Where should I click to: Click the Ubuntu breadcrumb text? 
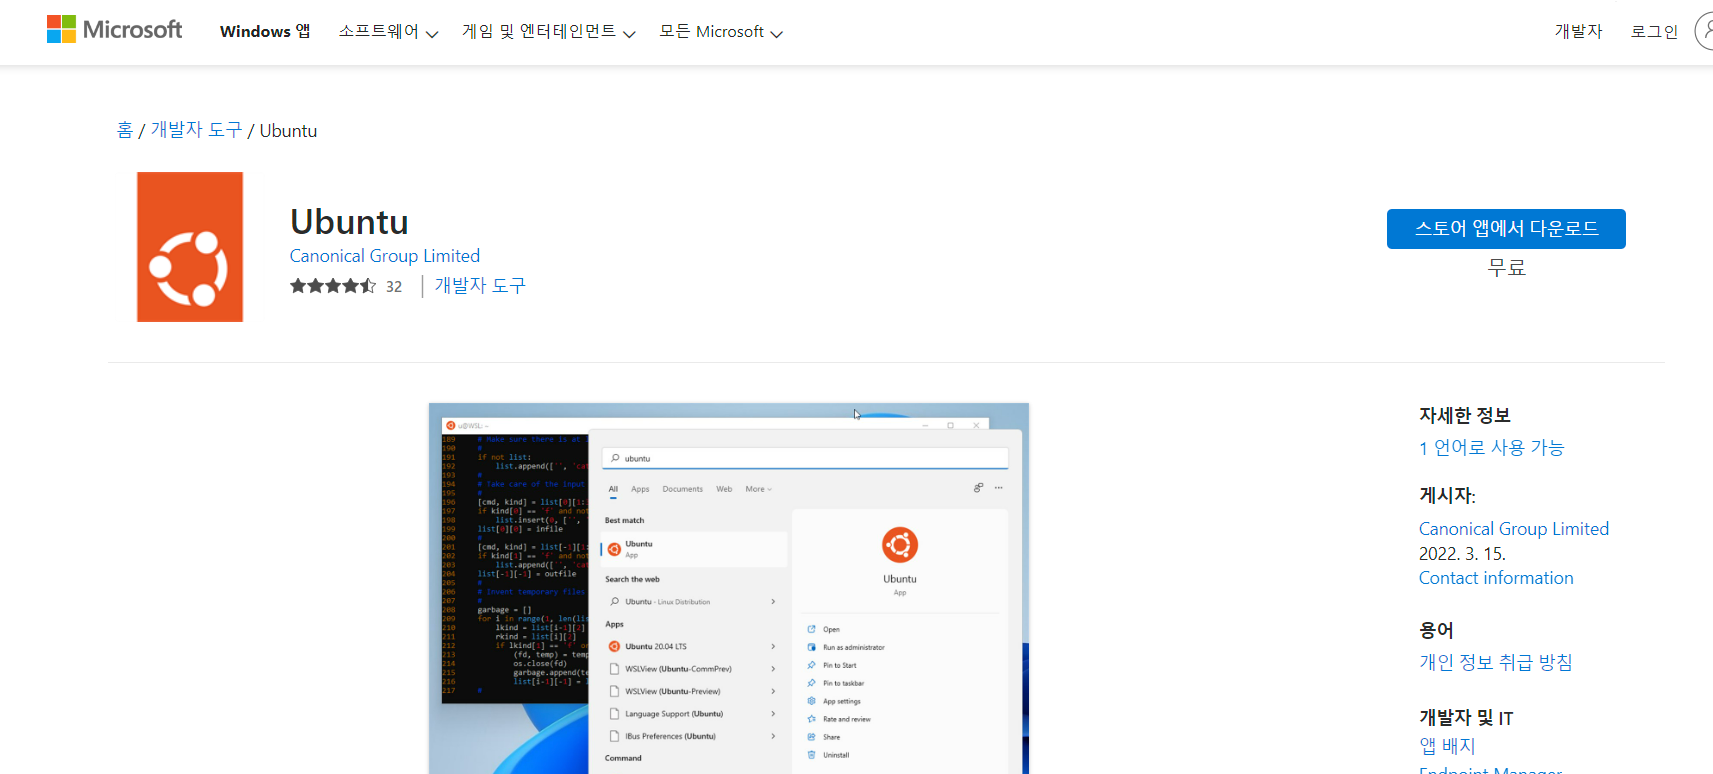(x=288, y=131)
